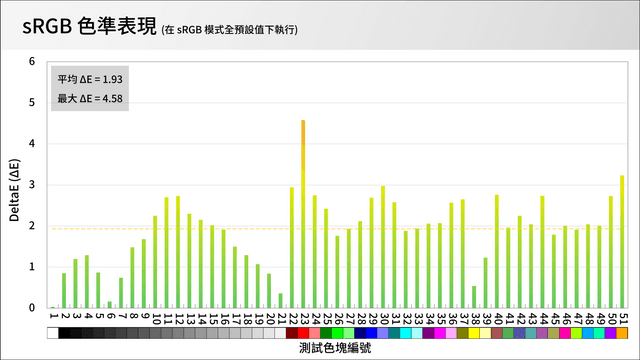
Task: Click the sRGB 色準表現 chart title
Action: pos(89,27)
